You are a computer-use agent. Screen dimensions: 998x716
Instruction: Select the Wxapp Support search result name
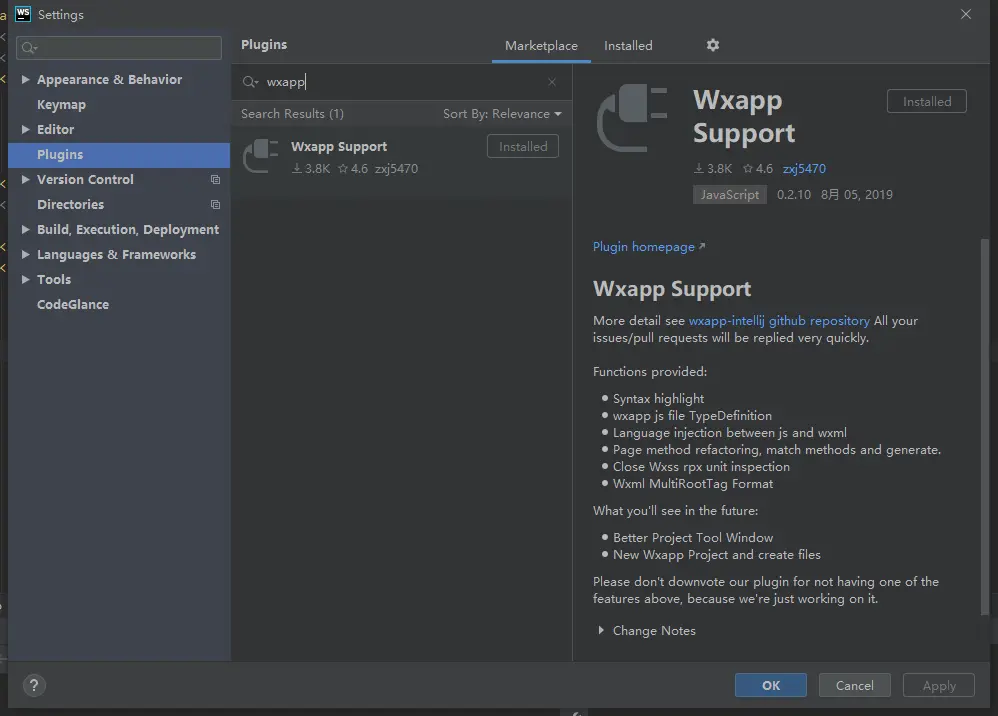339,146
